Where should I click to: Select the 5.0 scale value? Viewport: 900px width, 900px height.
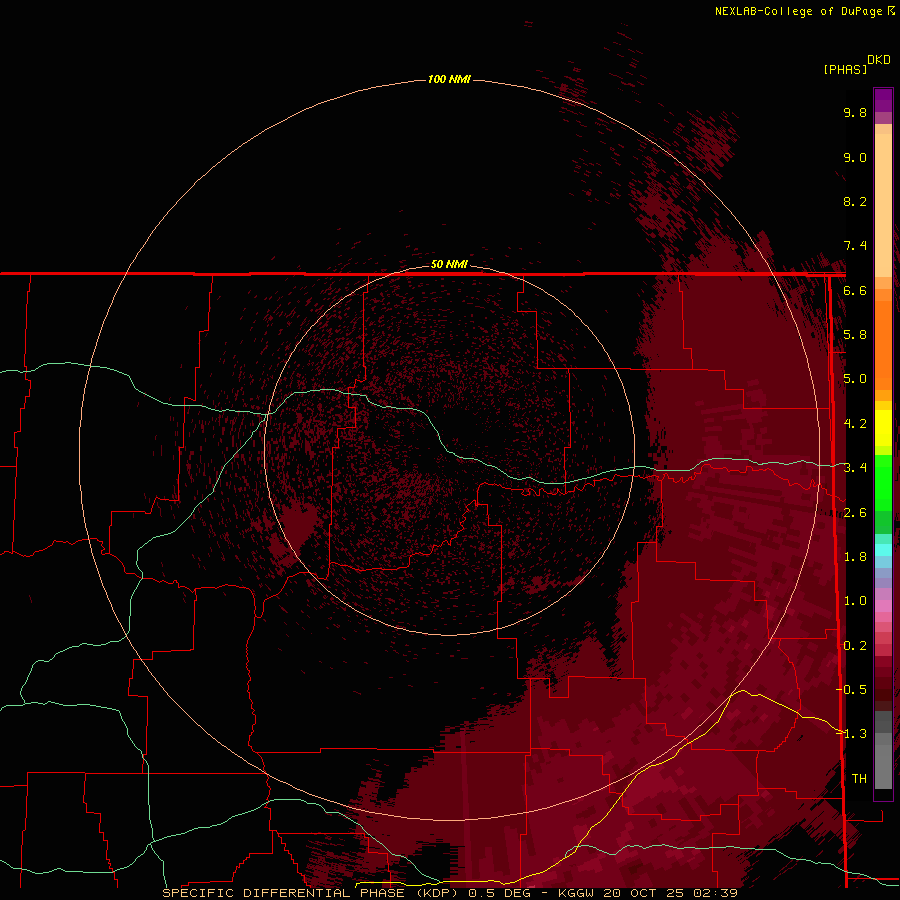coord(855,379)
